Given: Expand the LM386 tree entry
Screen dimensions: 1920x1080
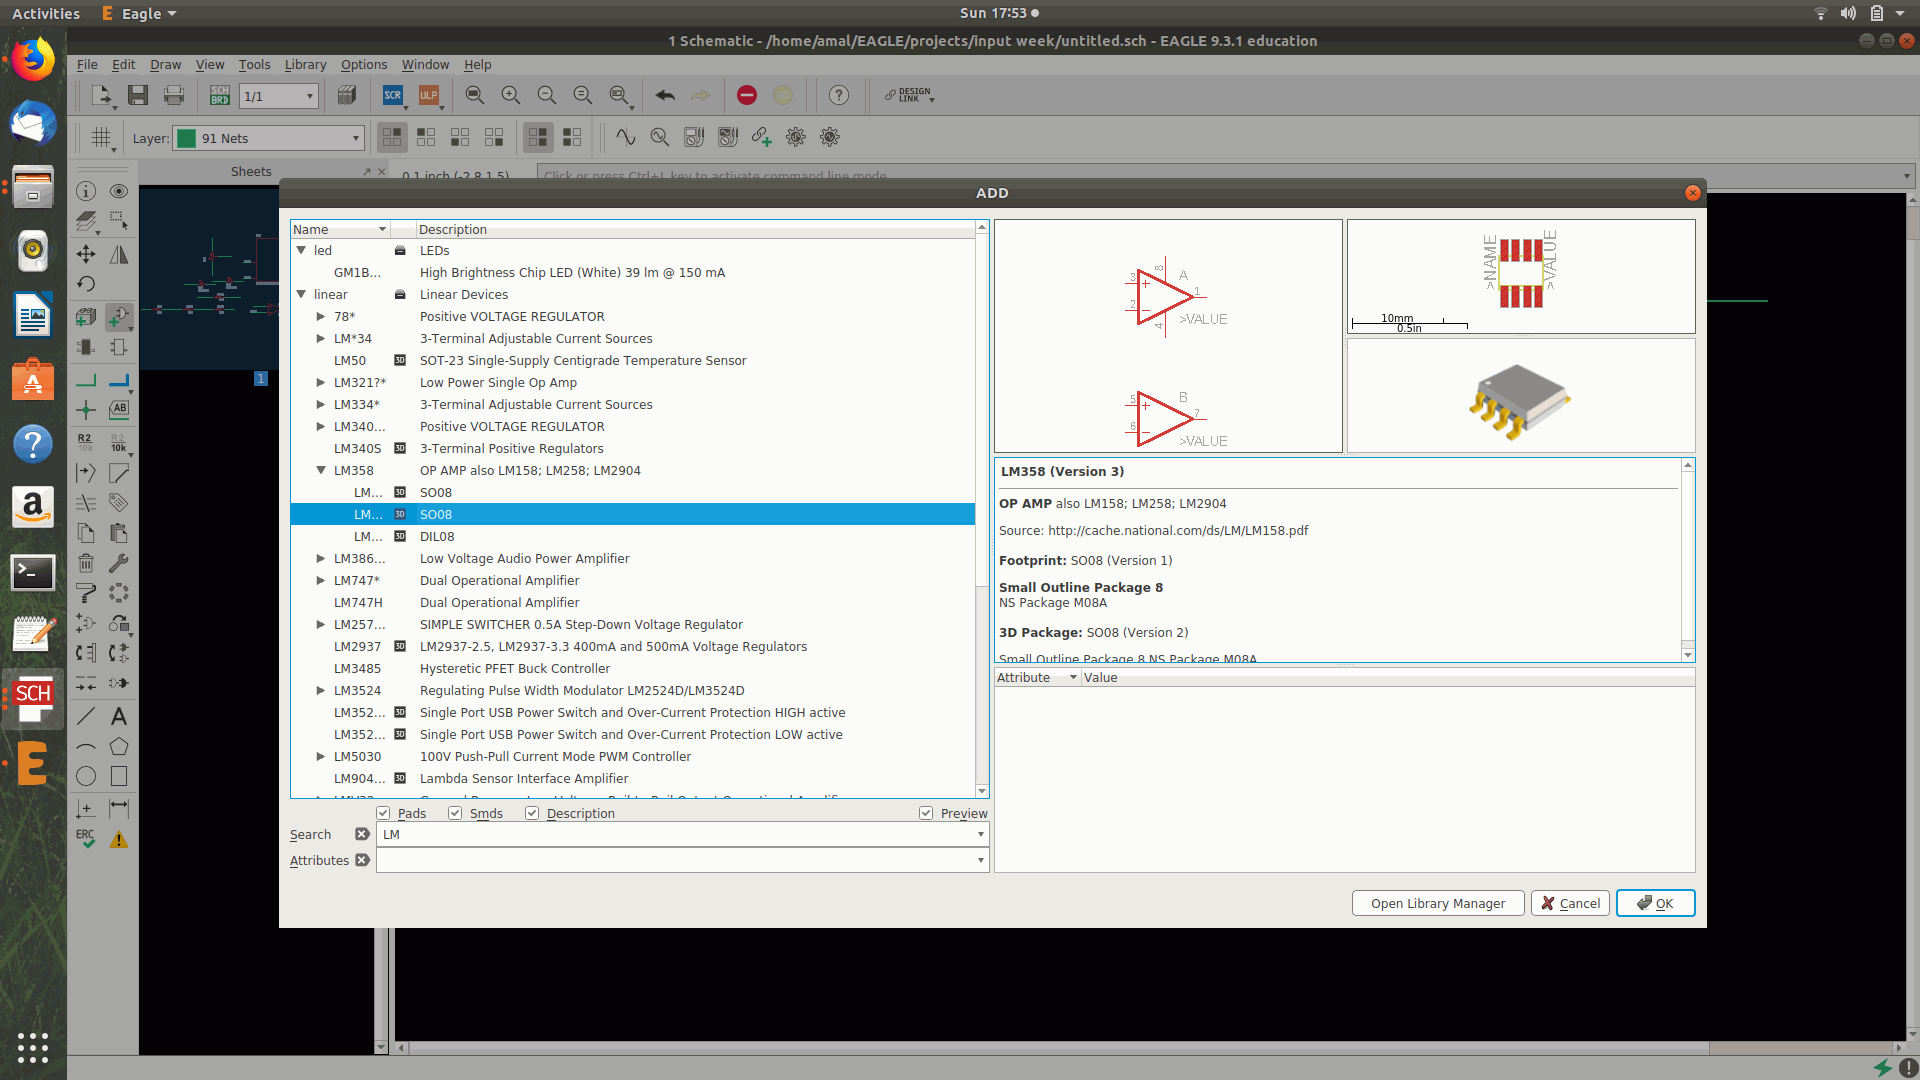Looking at the screenshot, I should (x=321, y=558).
